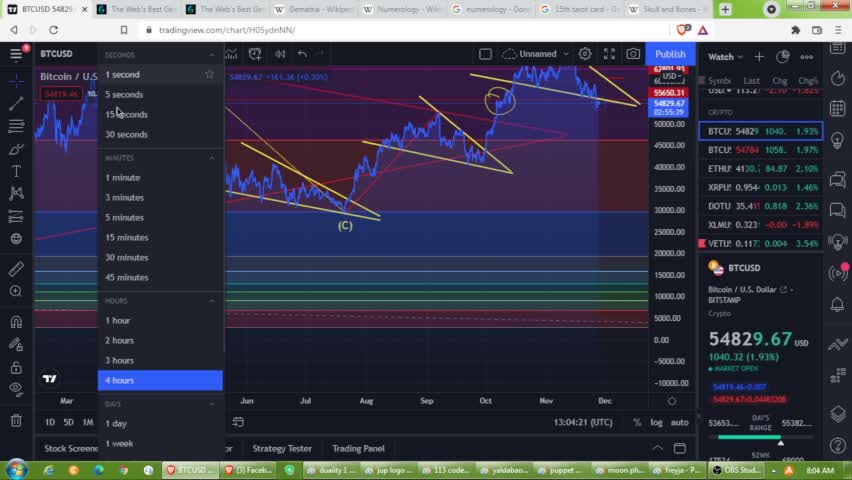
Task: Open the Unnamed chart layout dropdown
Action: [x=536, y=54]
